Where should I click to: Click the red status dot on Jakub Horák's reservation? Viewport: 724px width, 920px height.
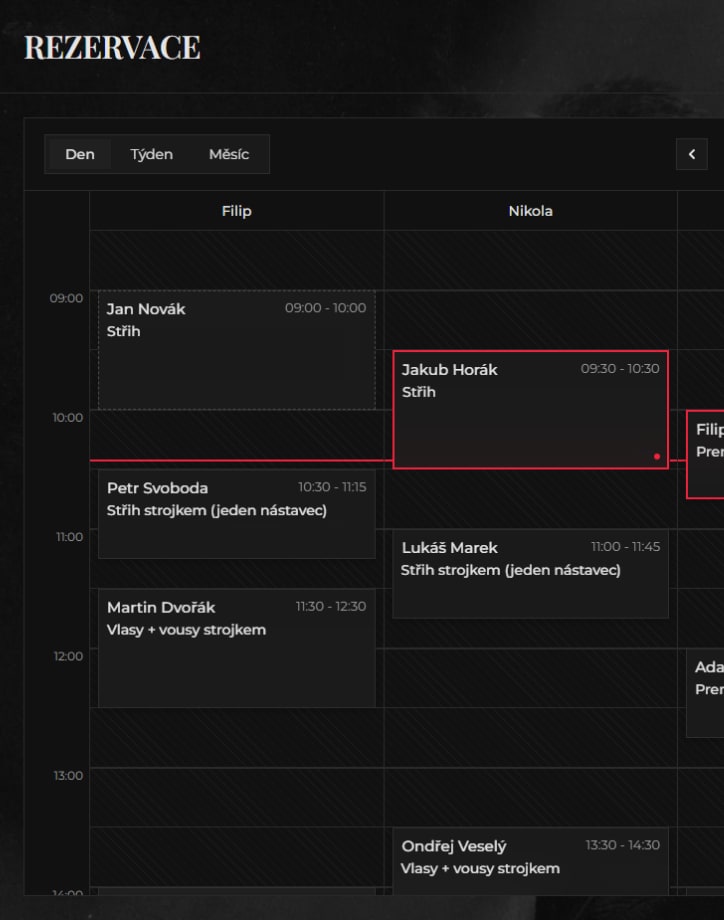pyautogui.click(x=657, y=456)
